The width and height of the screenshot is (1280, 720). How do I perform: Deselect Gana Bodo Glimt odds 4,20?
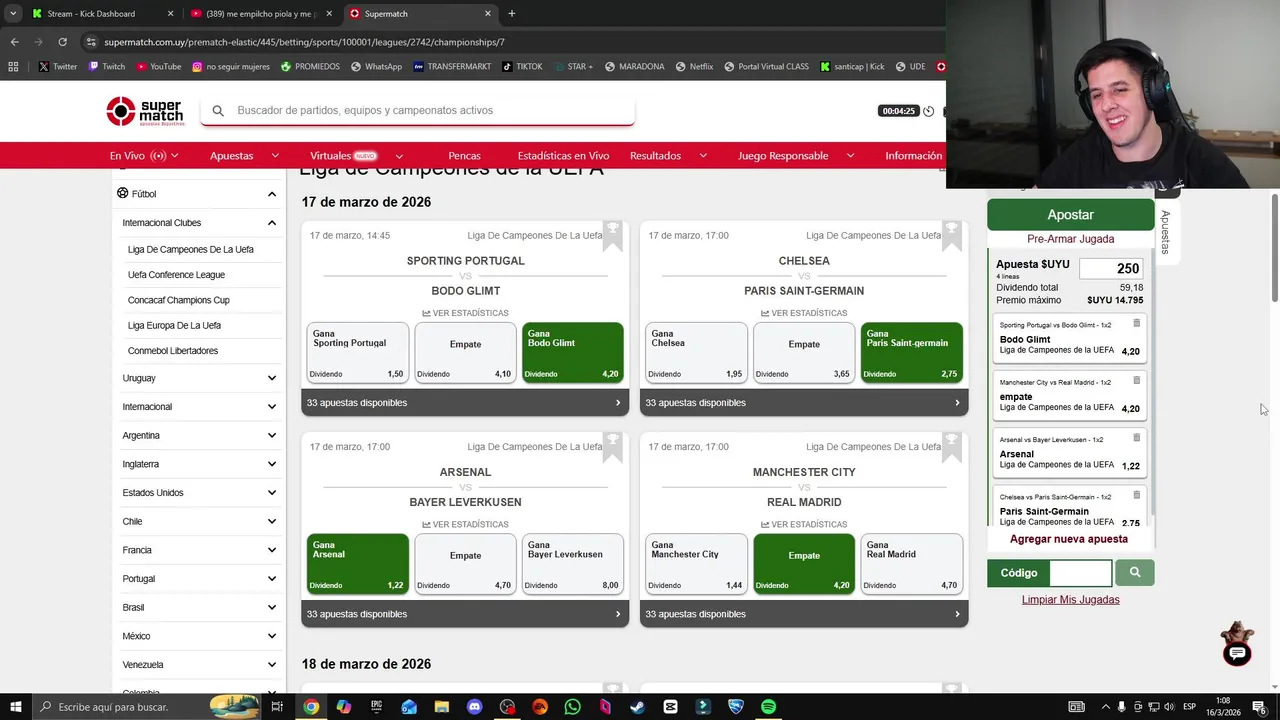(x=573, y=352)
